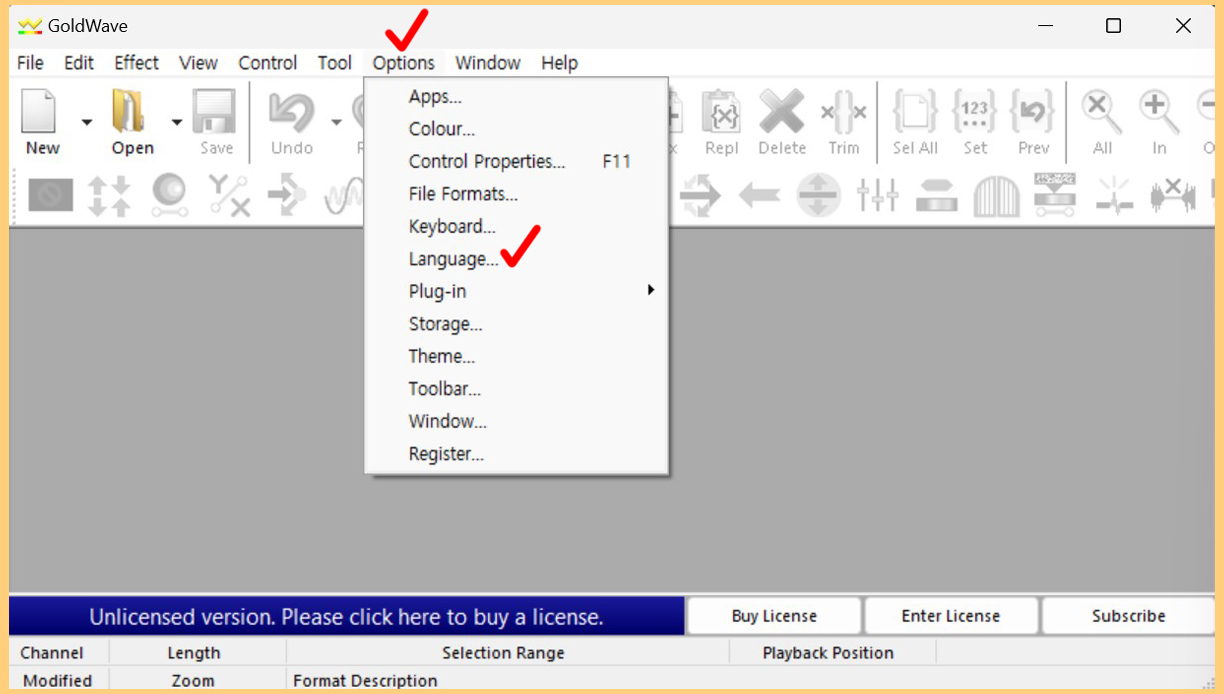Open the Tool menu
The width and height of the screenshot is (1224, 694).
(335, 63)
